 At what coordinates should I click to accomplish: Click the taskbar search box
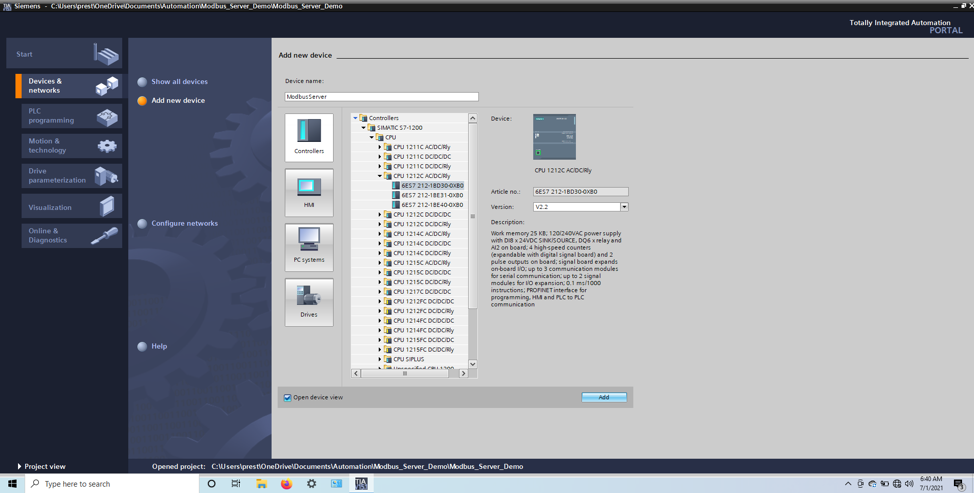click(112, 484)
